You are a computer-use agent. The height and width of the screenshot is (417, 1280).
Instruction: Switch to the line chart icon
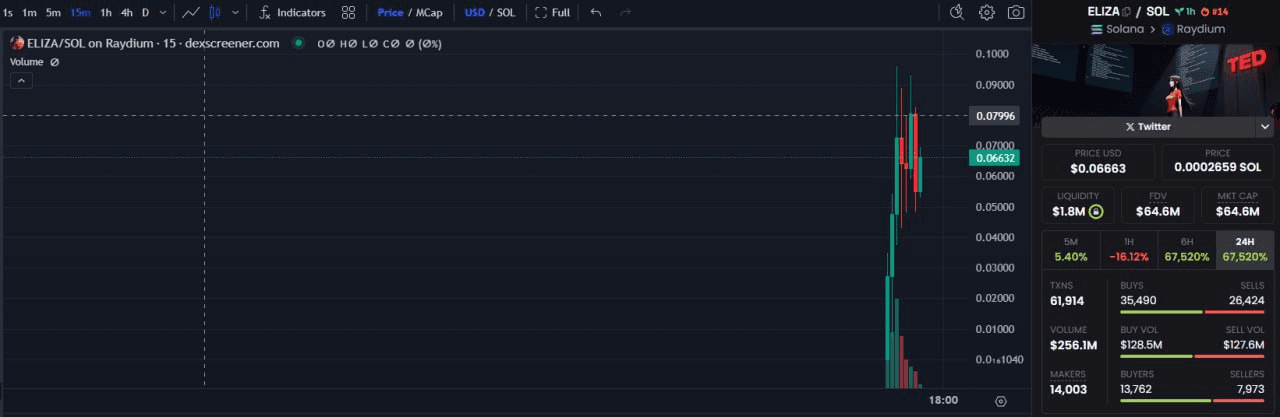[191, 13]
